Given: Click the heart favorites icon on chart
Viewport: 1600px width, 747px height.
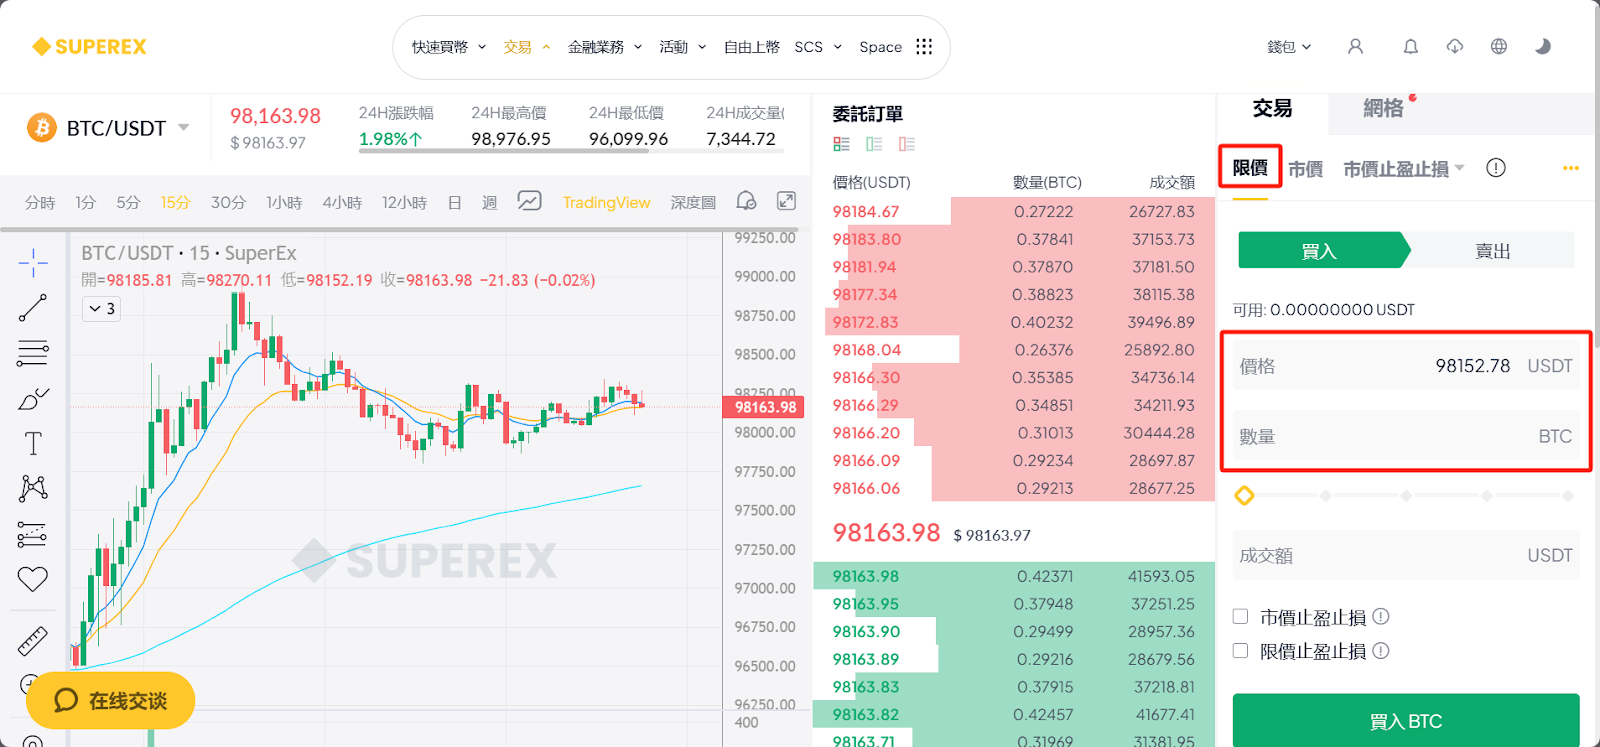Looking at the screenshot, I should [x=33, y=579].
